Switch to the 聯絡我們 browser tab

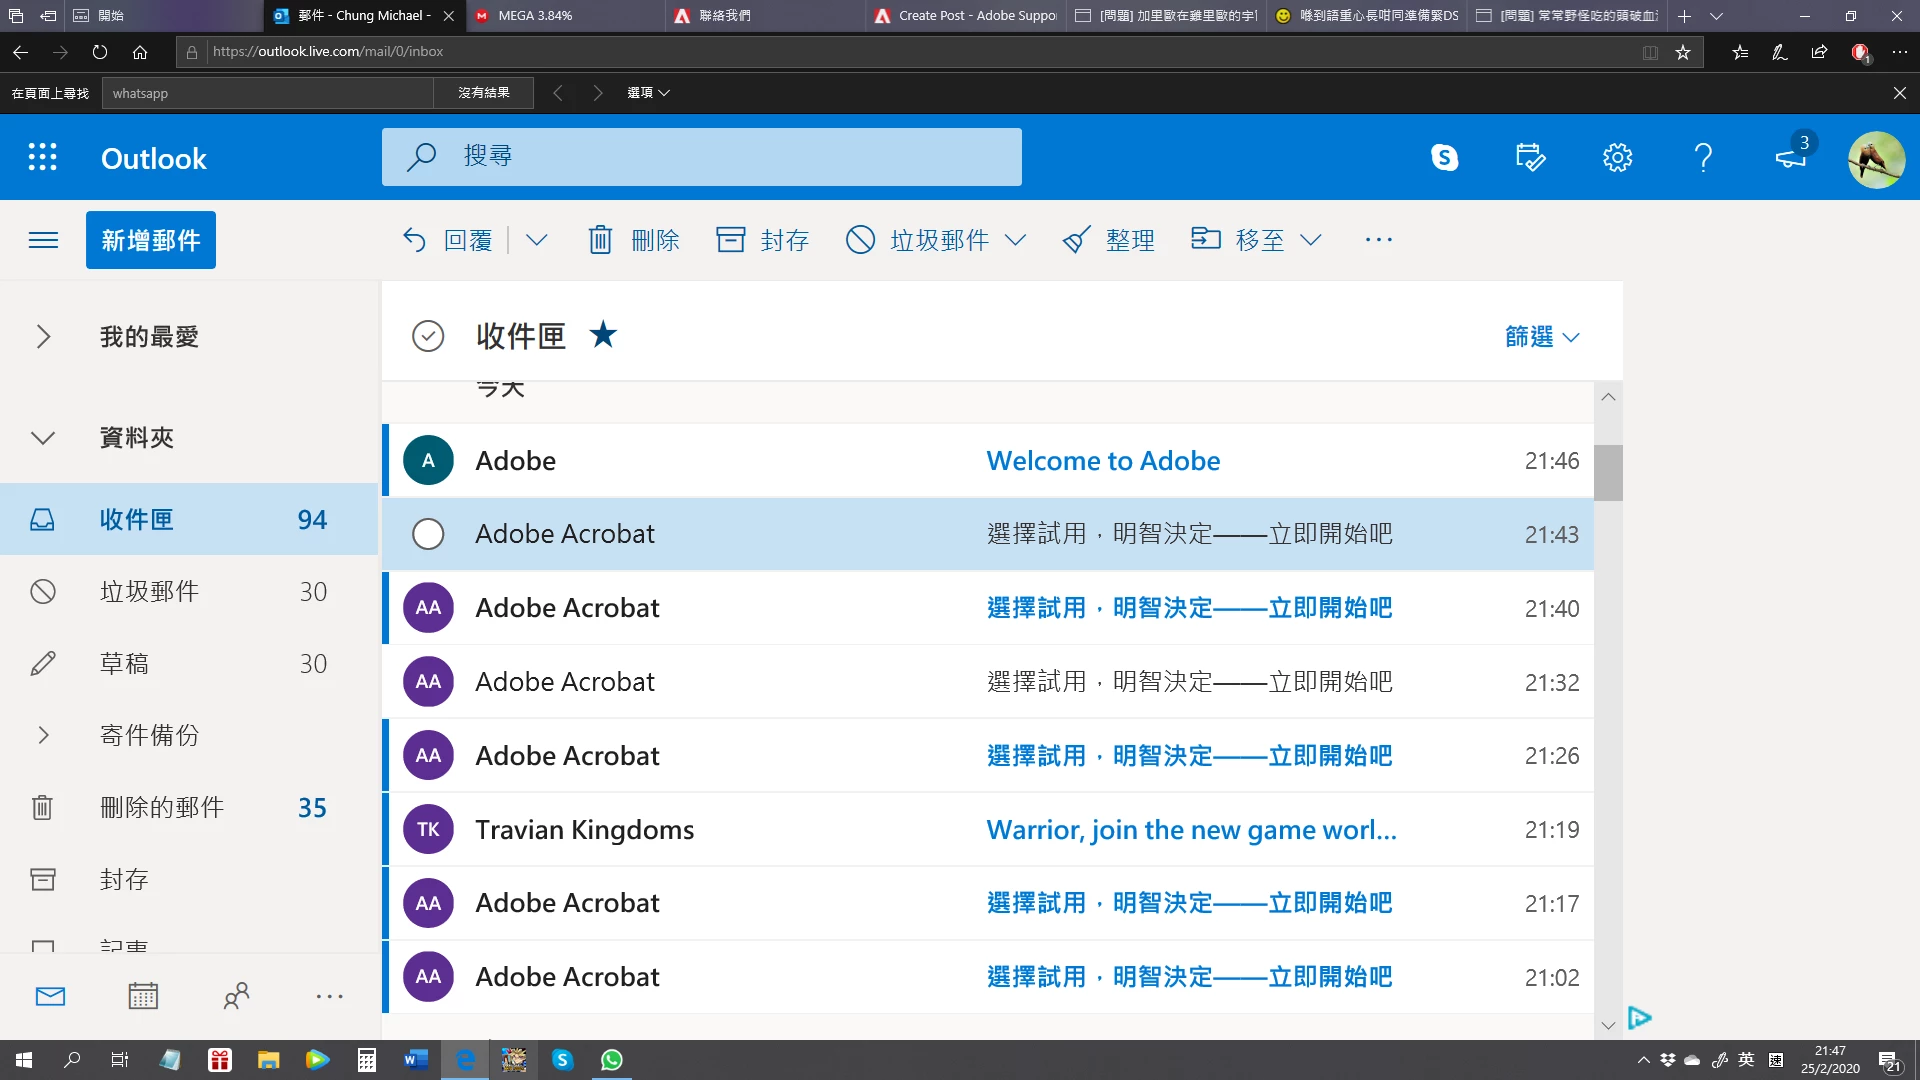pos(766,16)
